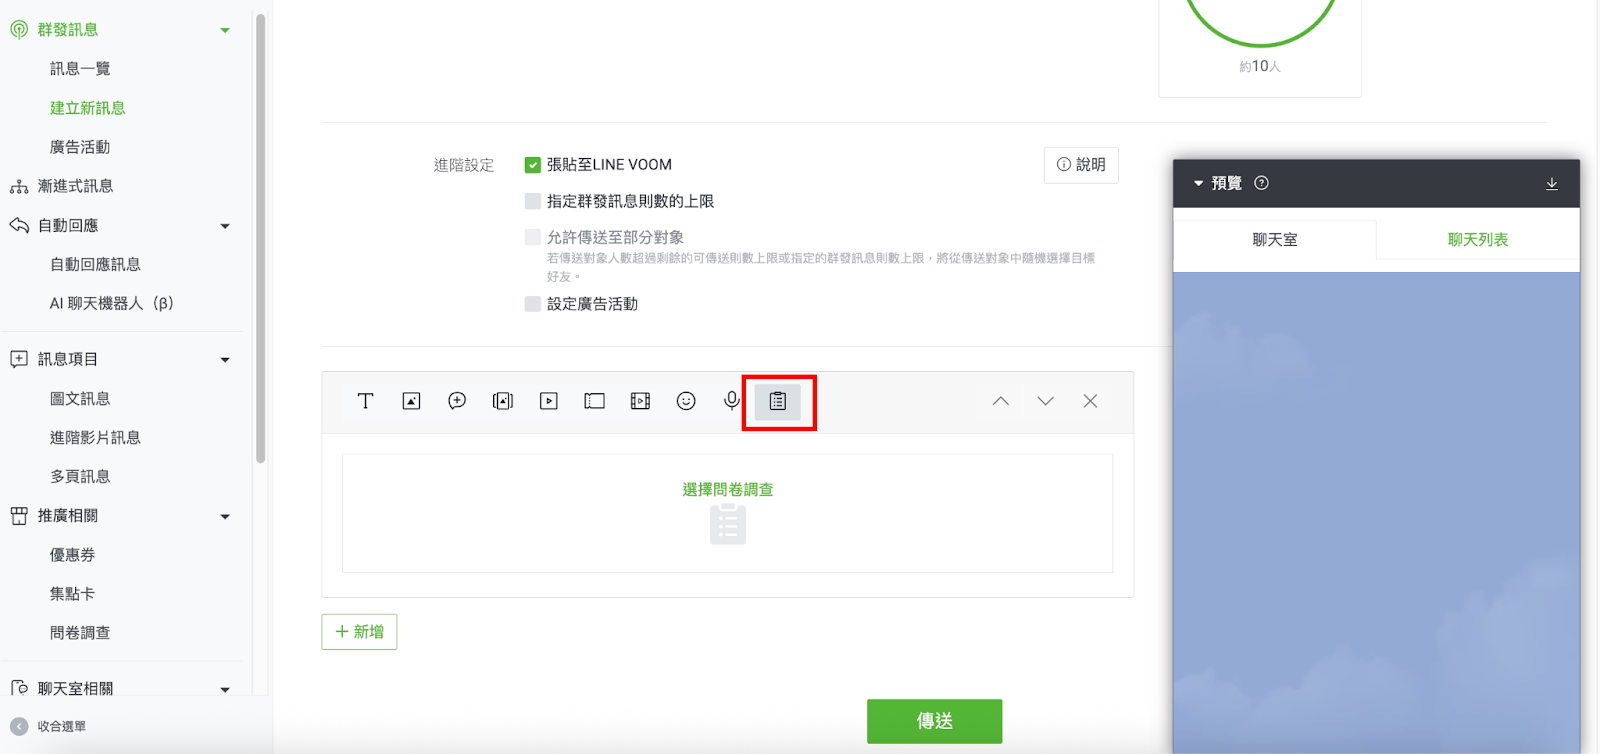The width and height of the screenshot is (1600, 754).
Task: Download preview using download icon
Action: [x=1552, y=184]
